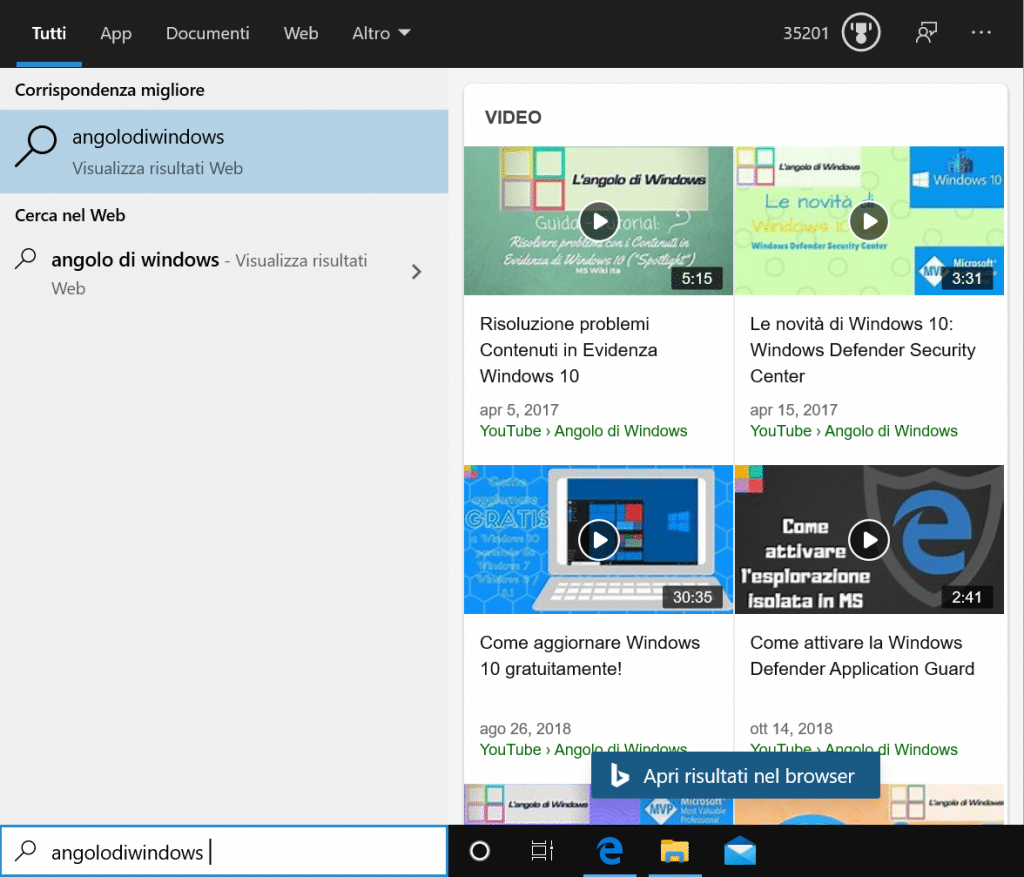Open 'Come attivare la Windows Defender Application Guard' link

862,656
